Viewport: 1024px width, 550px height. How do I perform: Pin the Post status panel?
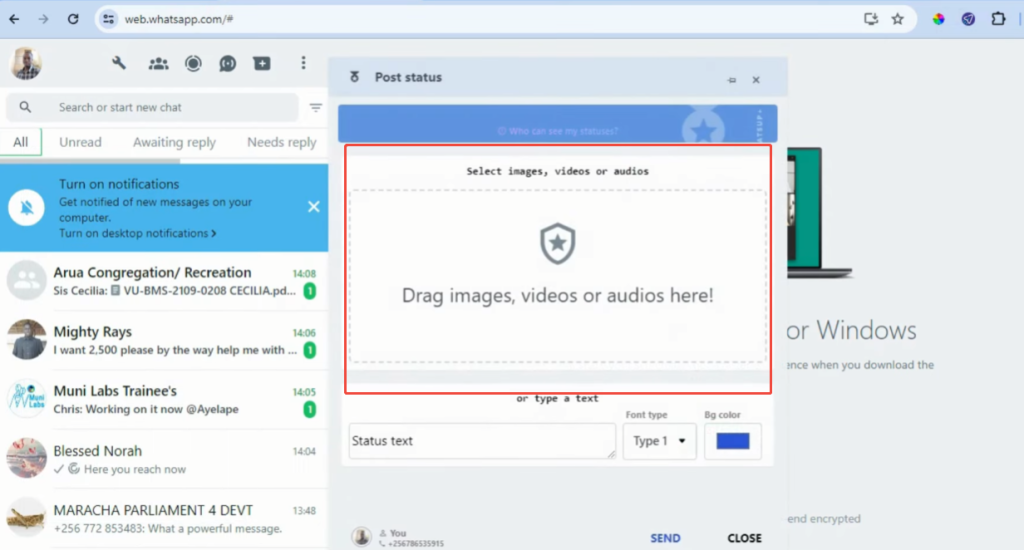pyautogui.click(x=731, y=79)
